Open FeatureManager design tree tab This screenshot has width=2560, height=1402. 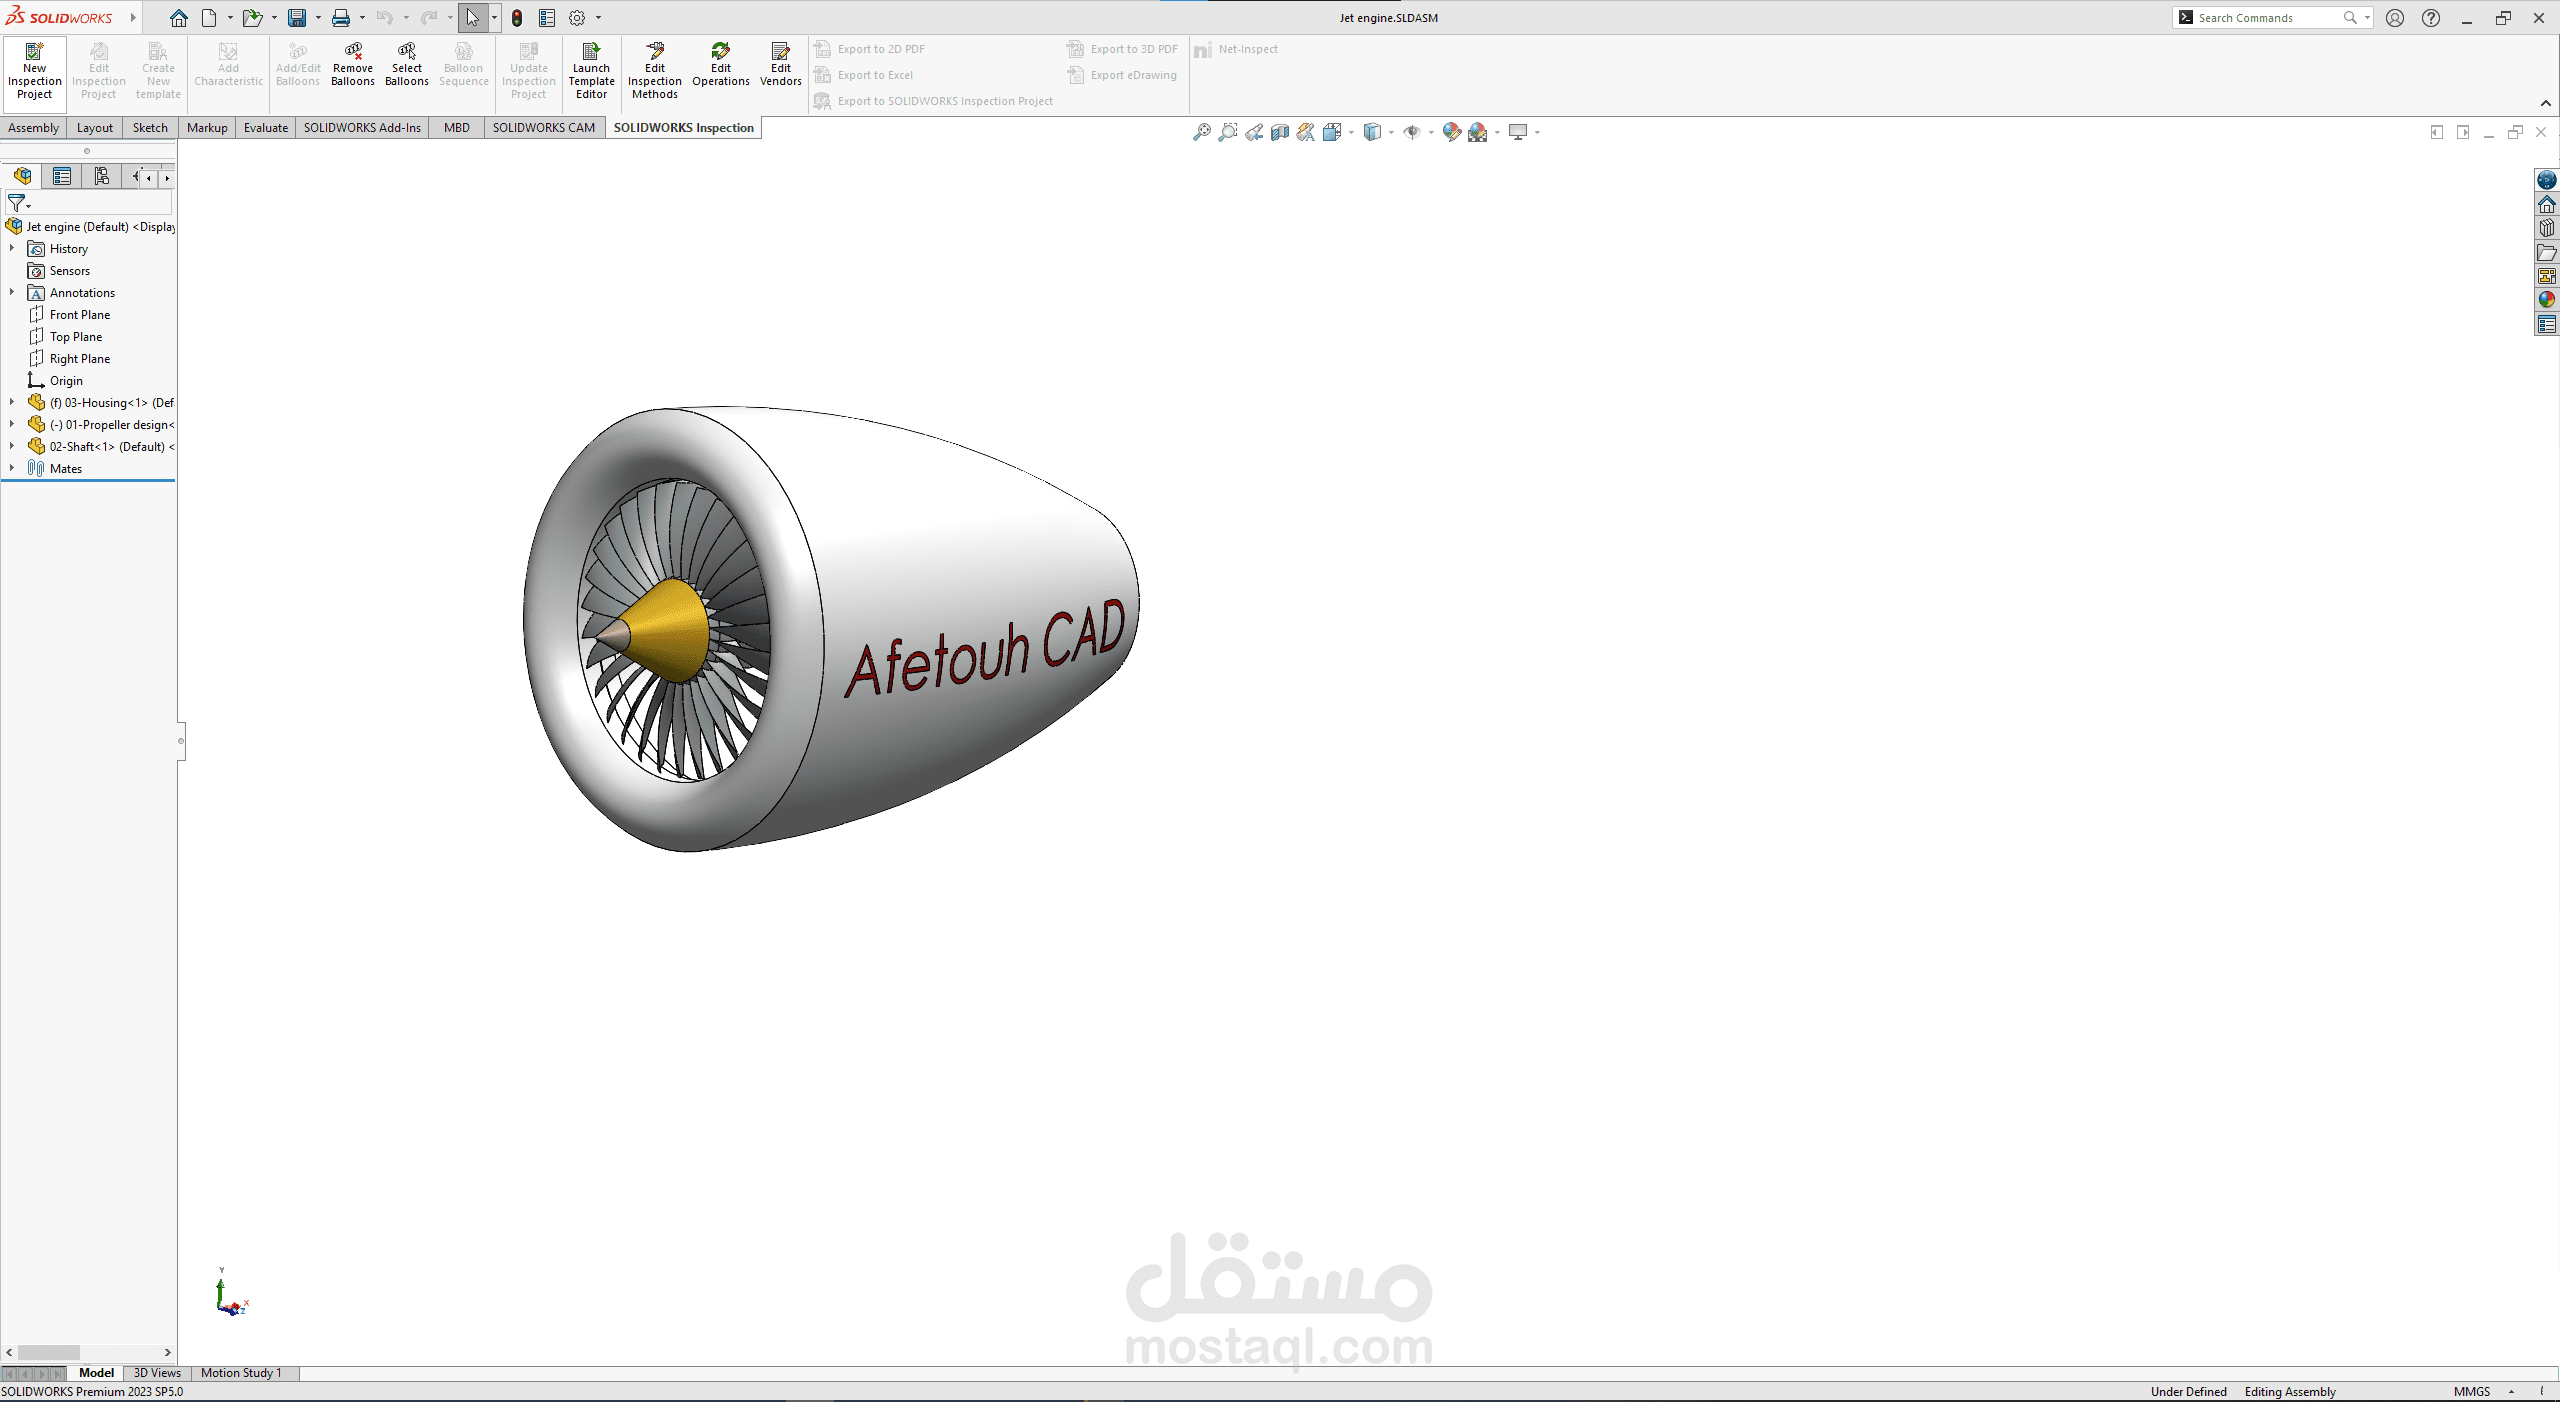point(22,177)
